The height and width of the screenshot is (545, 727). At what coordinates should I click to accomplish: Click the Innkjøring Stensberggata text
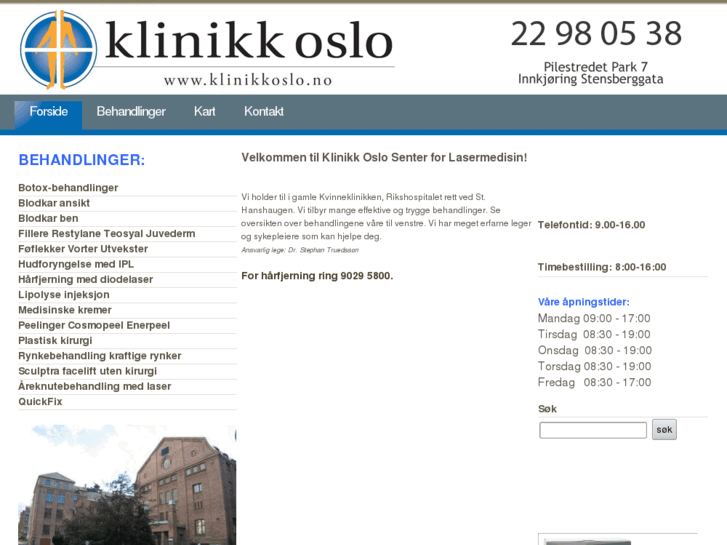(x=591, y=79)
